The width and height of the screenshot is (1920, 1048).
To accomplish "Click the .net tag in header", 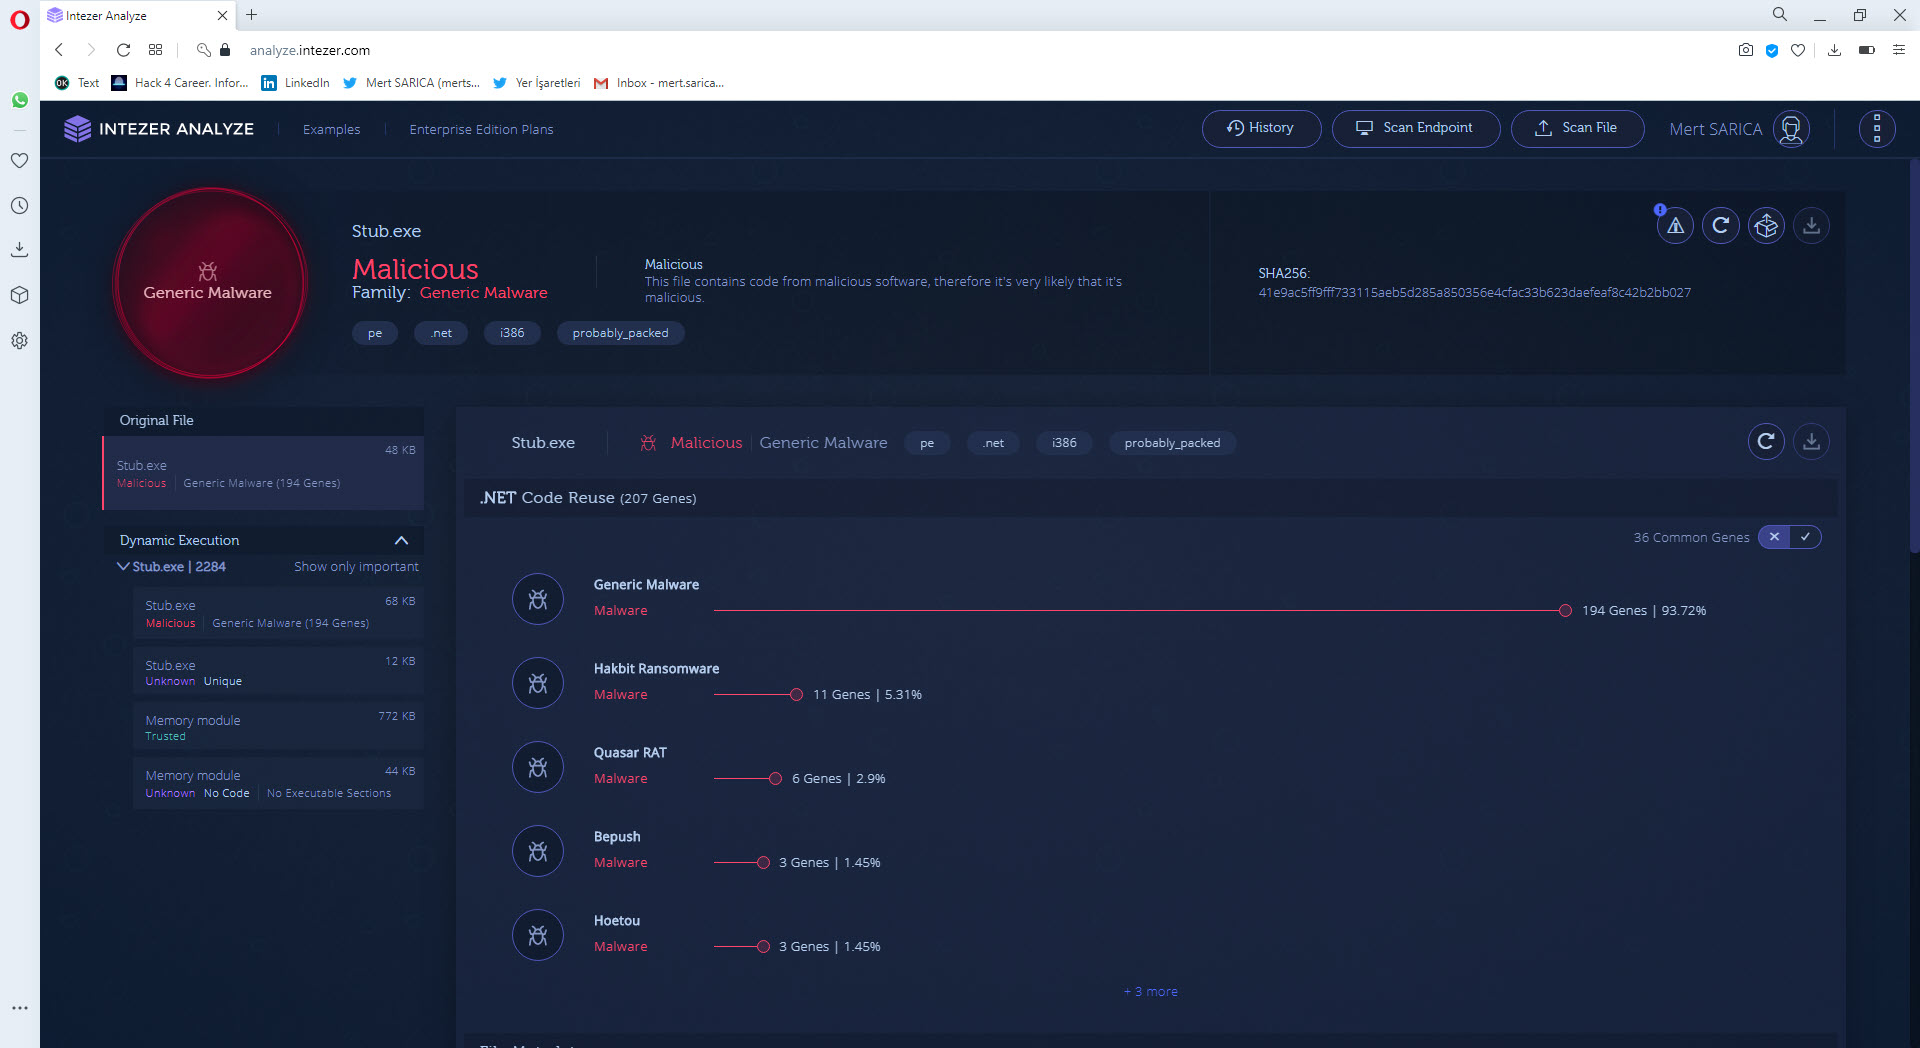I will pos(441,333).
